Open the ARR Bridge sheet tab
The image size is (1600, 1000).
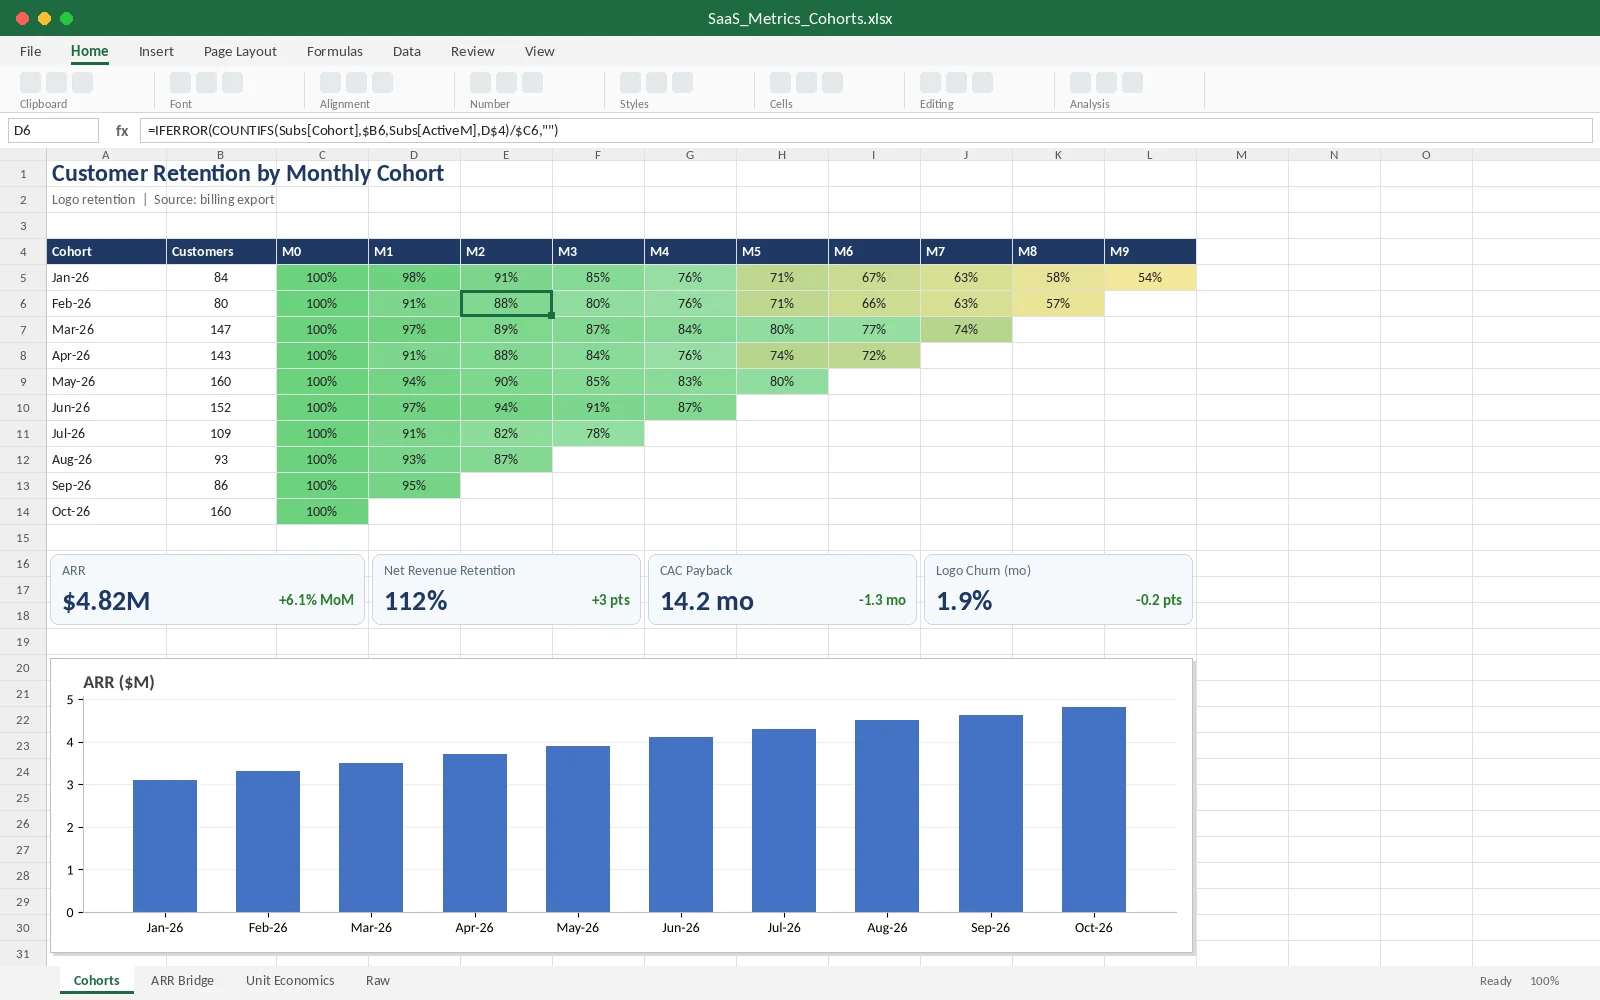click(x=182, y=980)
